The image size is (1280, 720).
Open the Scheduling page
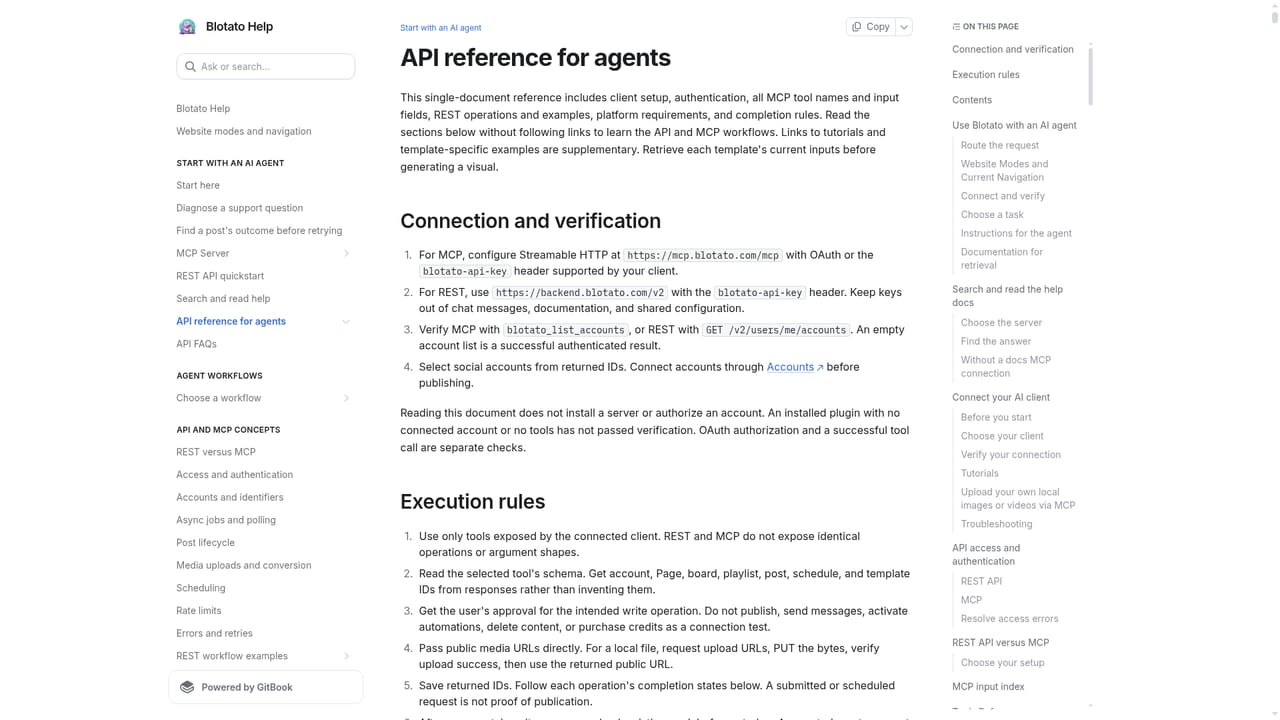click(x=201, y=589)
